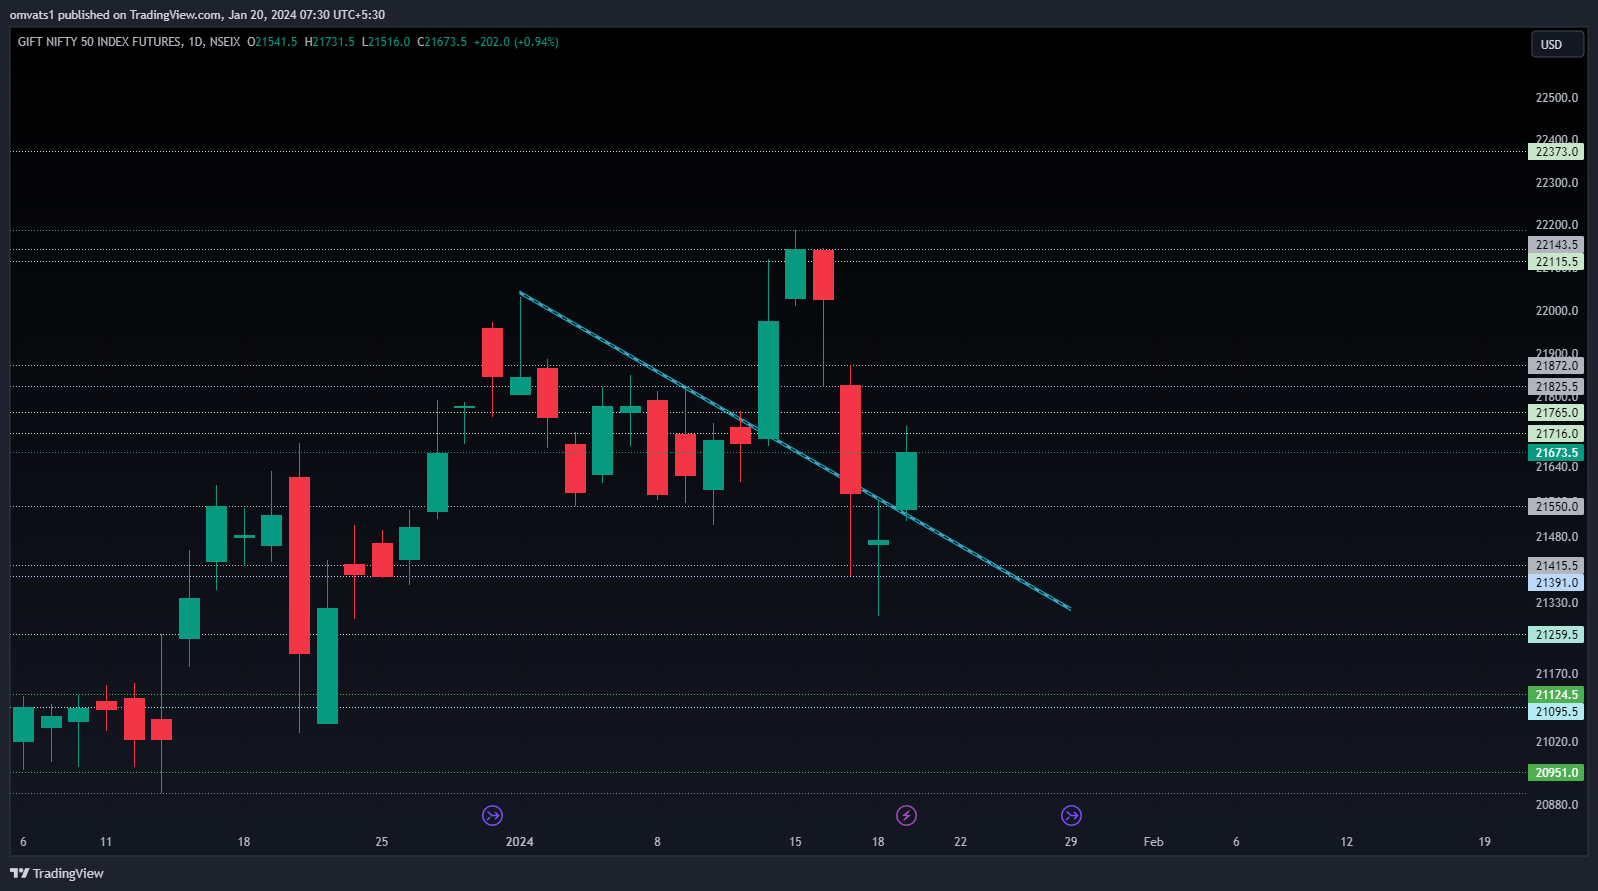
Task: Click the 20951.0 green price label
Action: pos(1556,773)
